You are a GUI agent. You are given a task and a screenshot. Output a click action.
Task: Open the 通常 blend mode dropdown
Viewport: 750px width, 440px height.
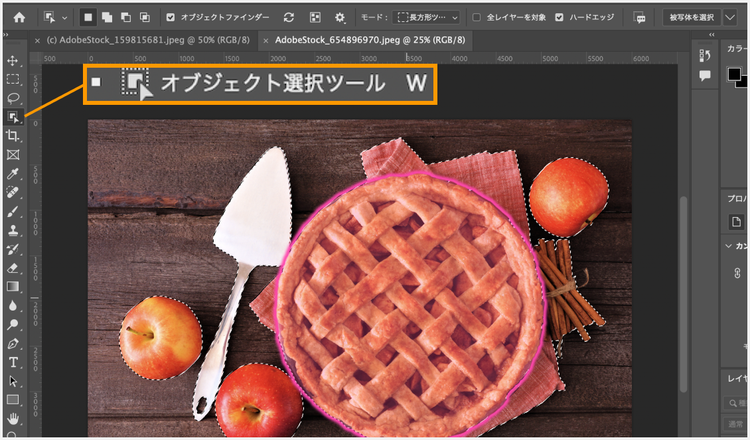(x=737, y=424)
